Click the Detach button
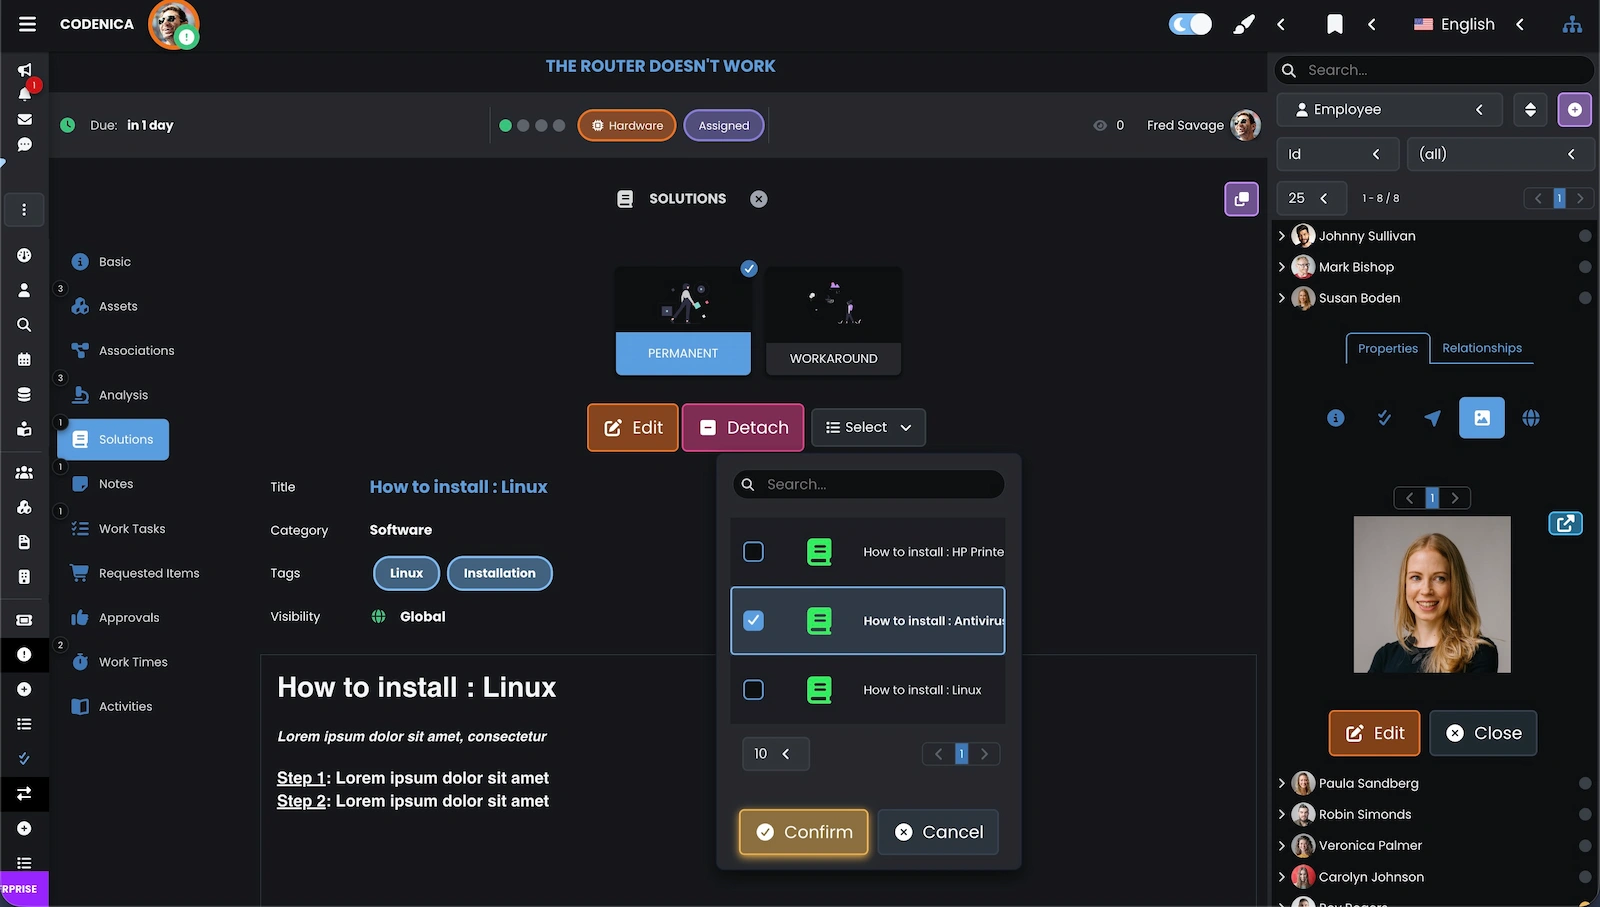 [743, 427]
